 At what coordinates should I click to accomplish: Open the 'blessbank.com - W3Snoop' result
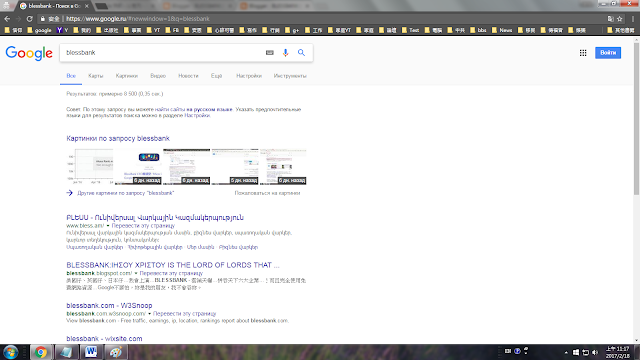click(x=109, y=305)
